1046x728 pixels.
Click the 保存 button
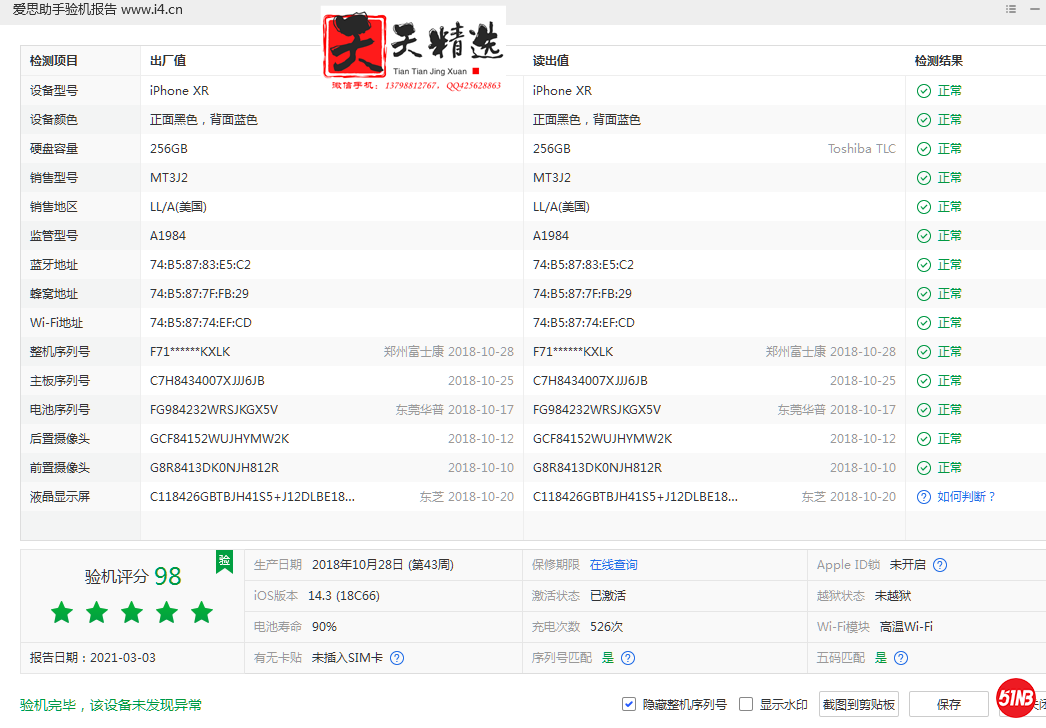pyautogui.click(x=949, y=704)
